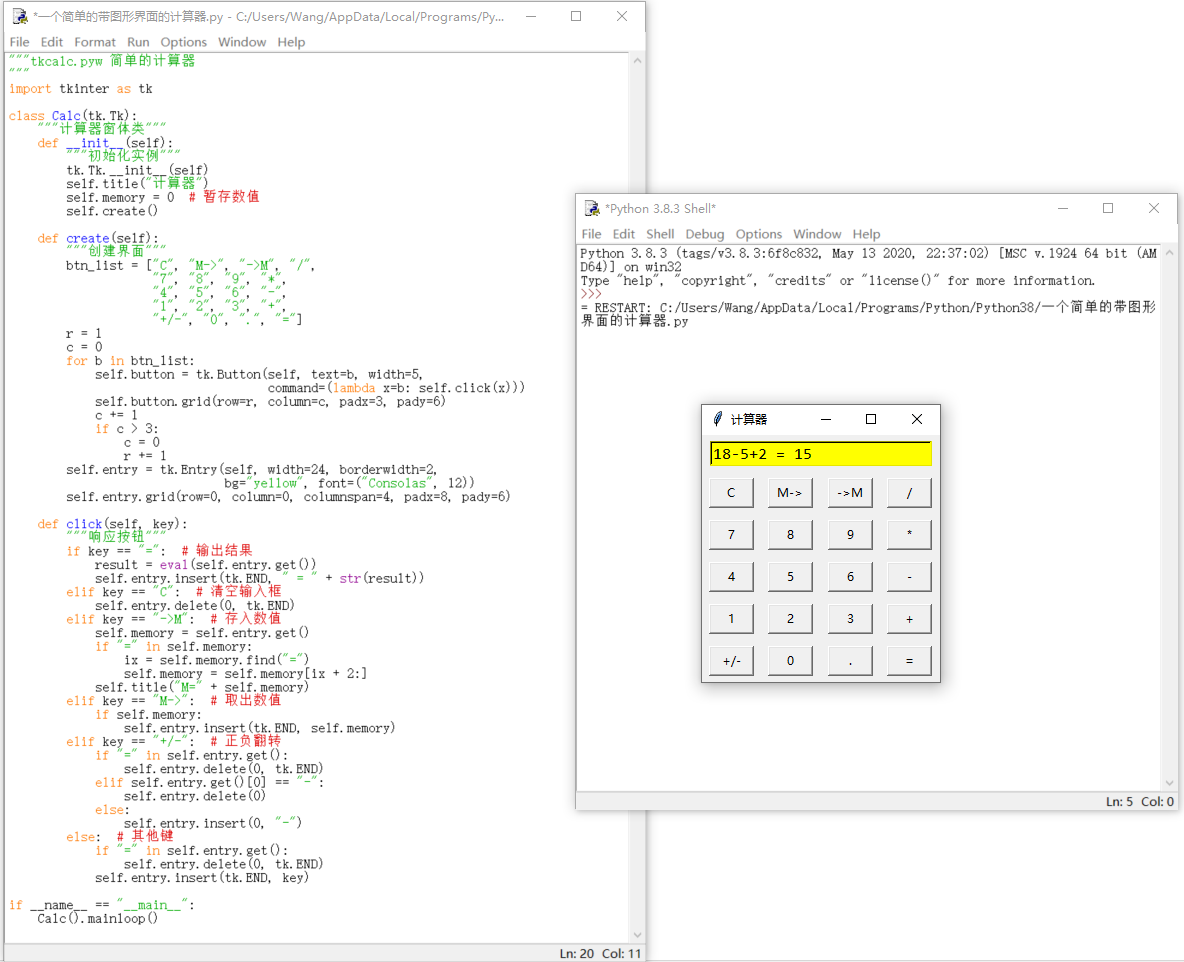Close the 计算器 calculator window

pyautogui.click(x=917, y=419)
